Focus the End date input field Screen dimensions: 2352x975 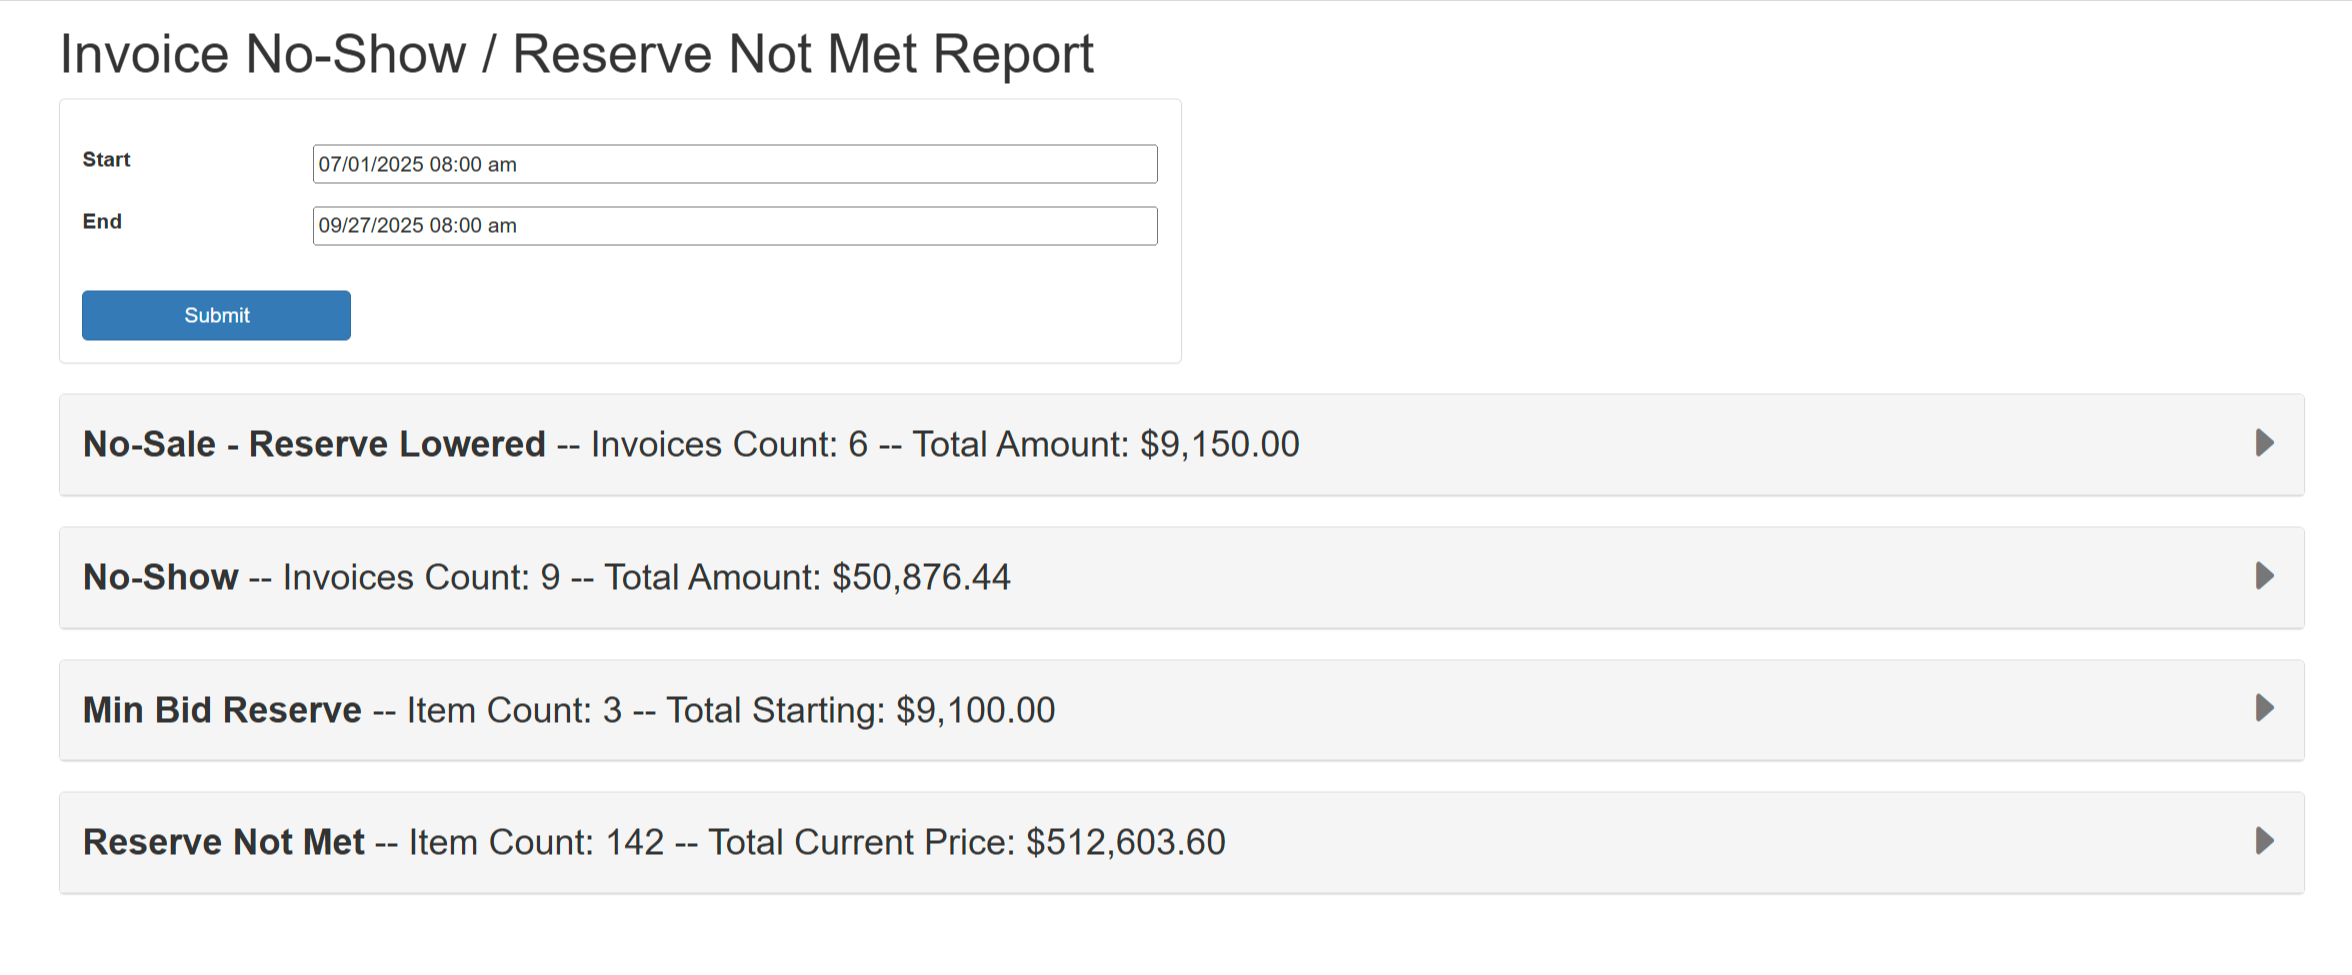tap(735, 226)
